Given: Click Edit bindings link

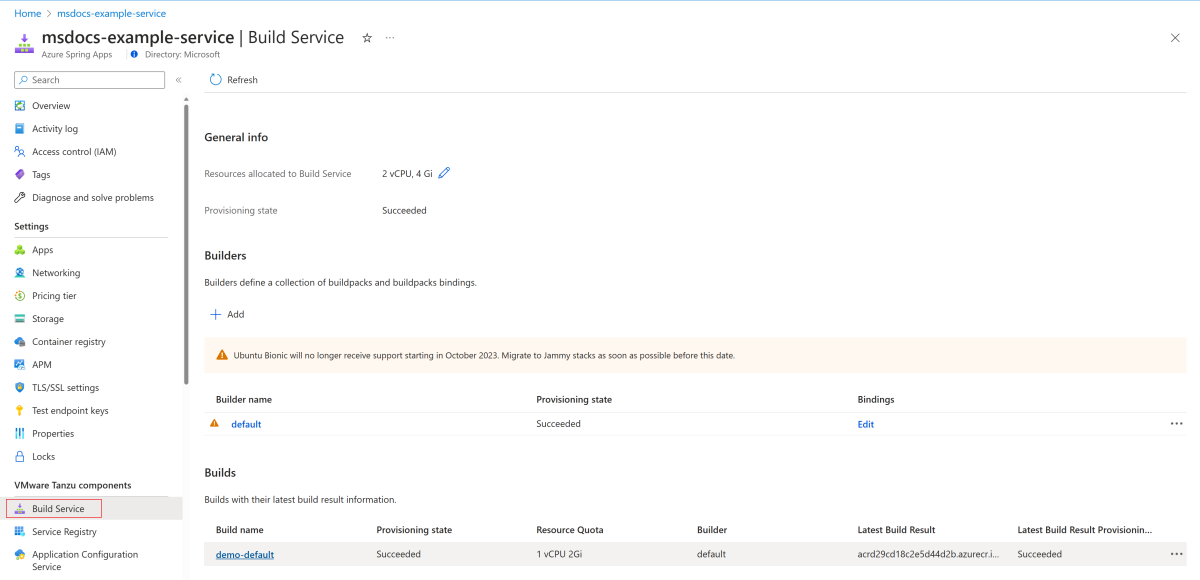Looking at the screenshot, I should pos(866,424).
